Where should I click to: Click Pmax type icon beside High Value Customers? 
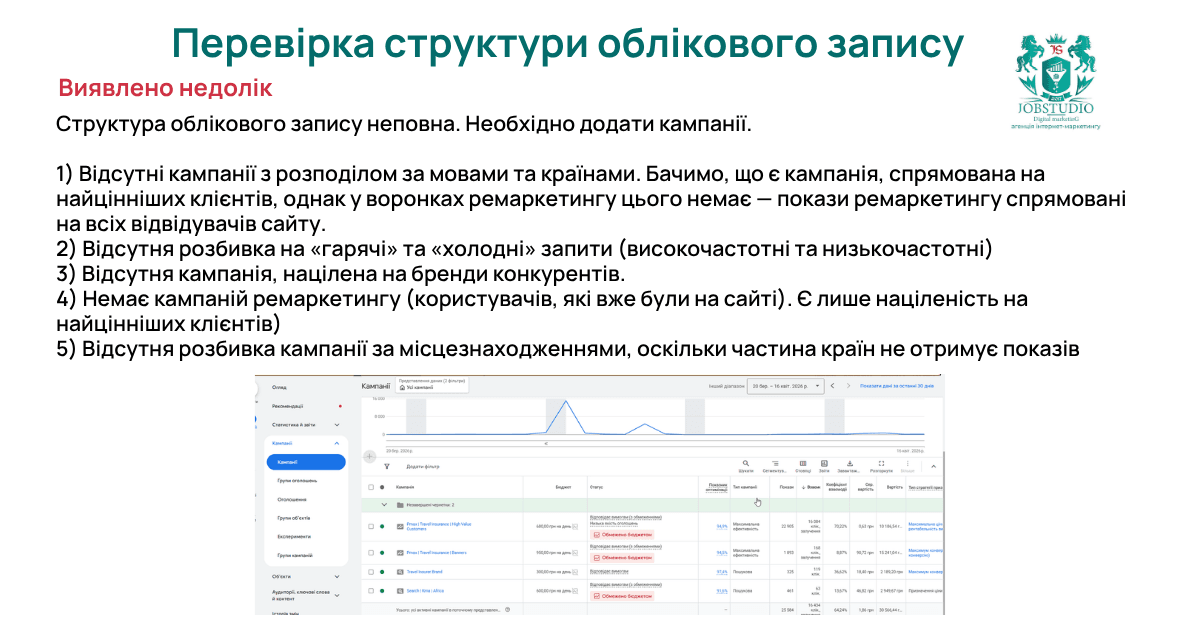click(400, 525)
